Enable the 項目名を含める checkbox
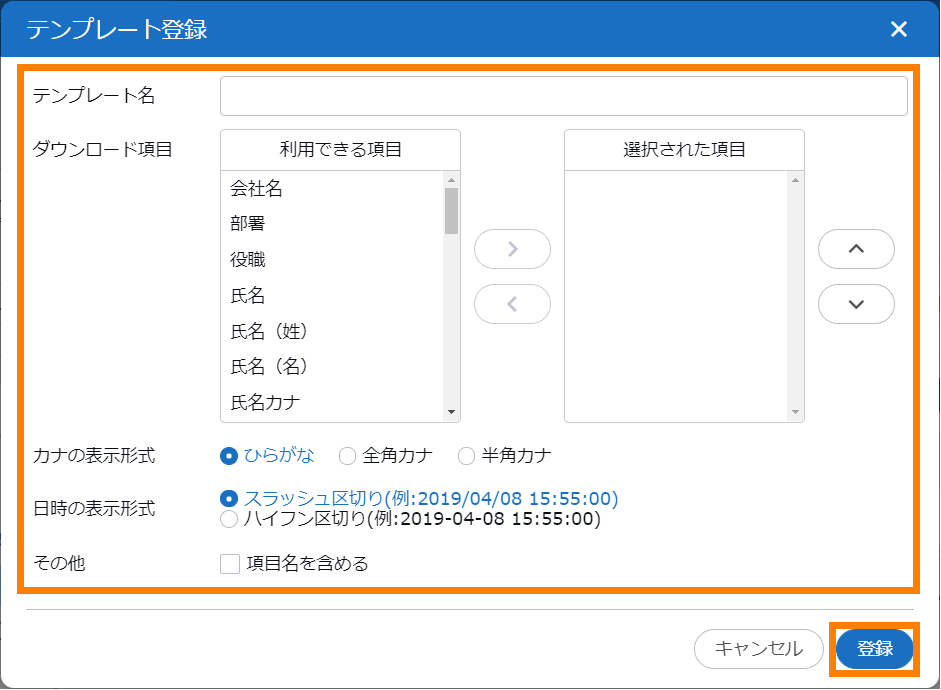This screenshot has width=941, height=690. pyautogui.click(x=230, y=564)
